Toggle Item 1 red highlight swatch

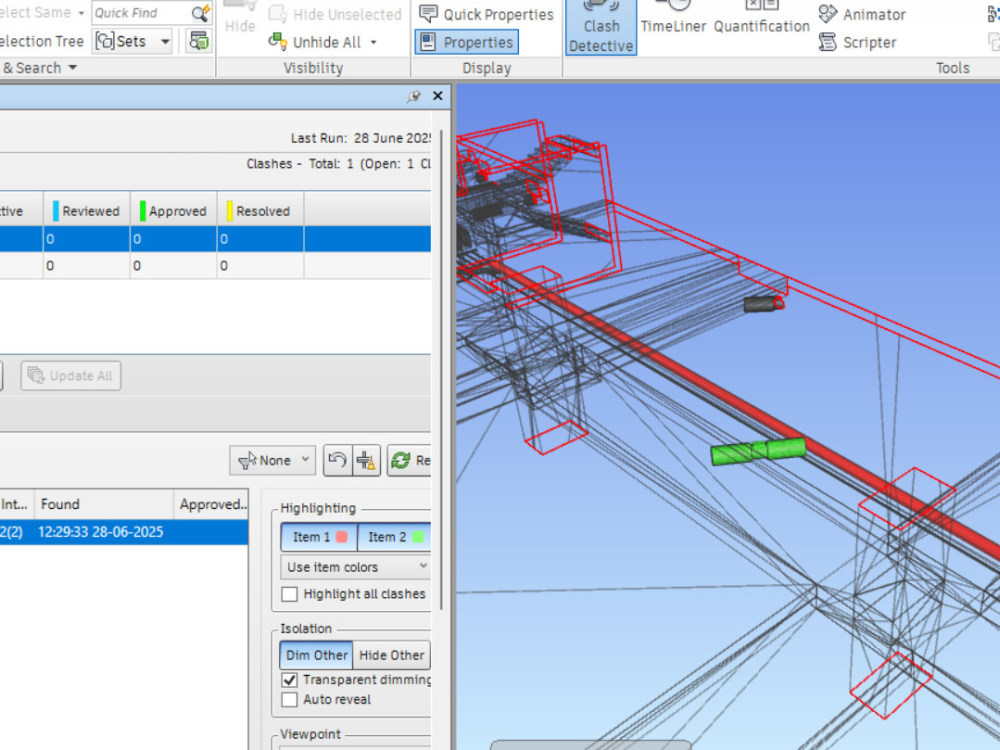[341, 537]
